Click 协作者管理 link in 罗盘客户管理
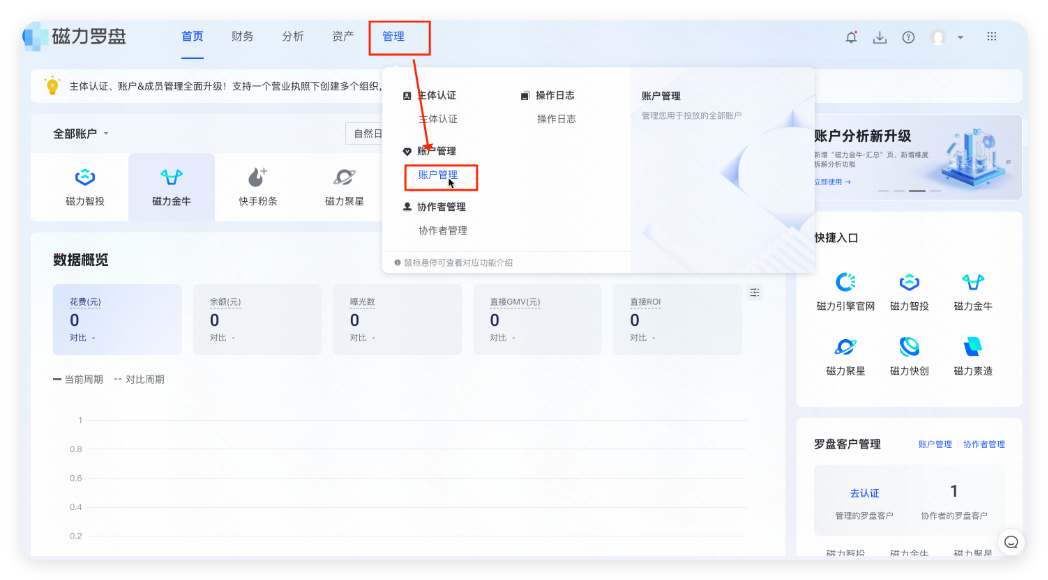This screenshot has height=580, width=1048. [984, 444]
